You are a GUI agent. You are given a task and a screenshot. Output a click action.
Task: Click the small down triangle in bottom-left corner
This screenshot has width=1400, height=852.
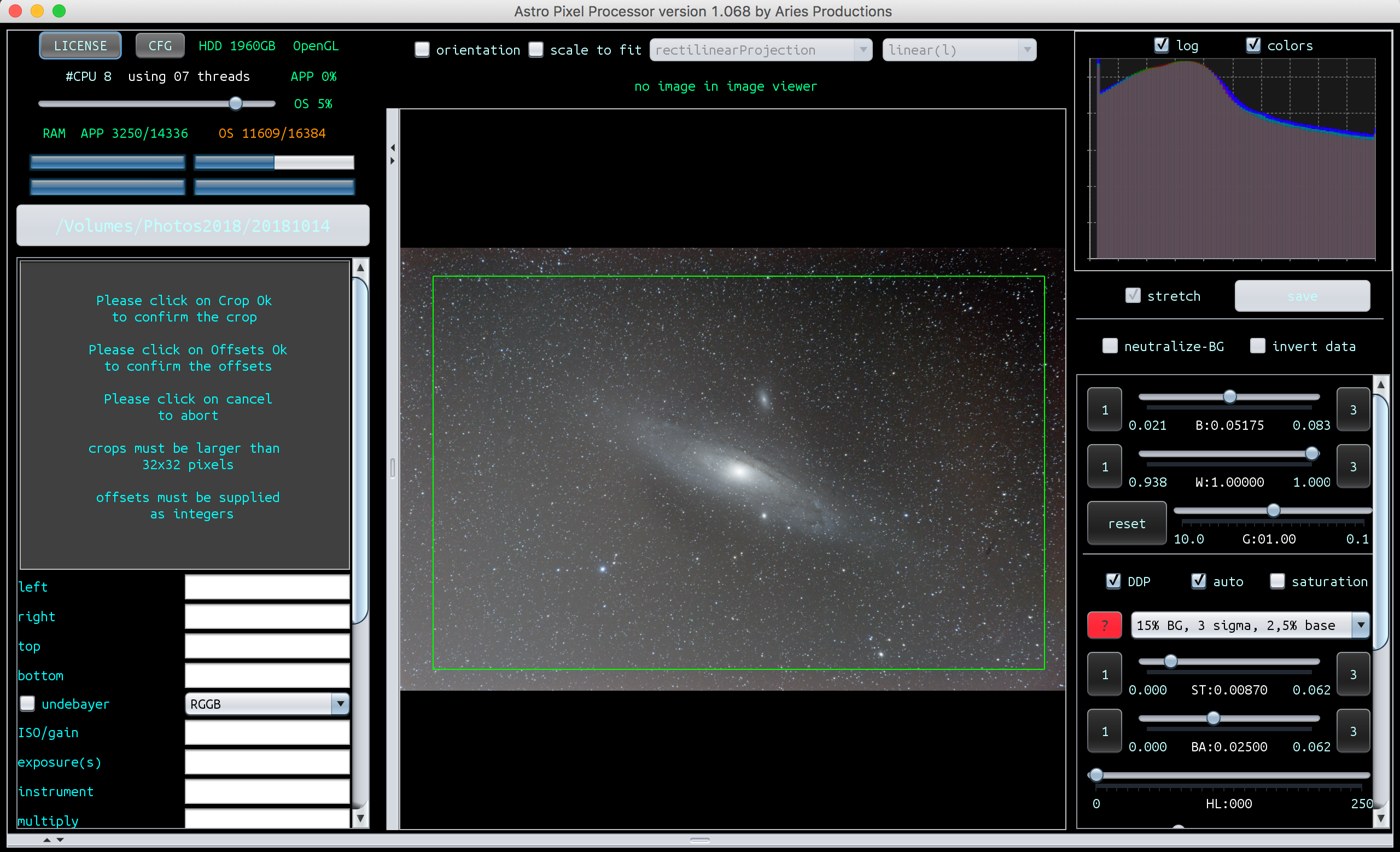click(60, 840)
